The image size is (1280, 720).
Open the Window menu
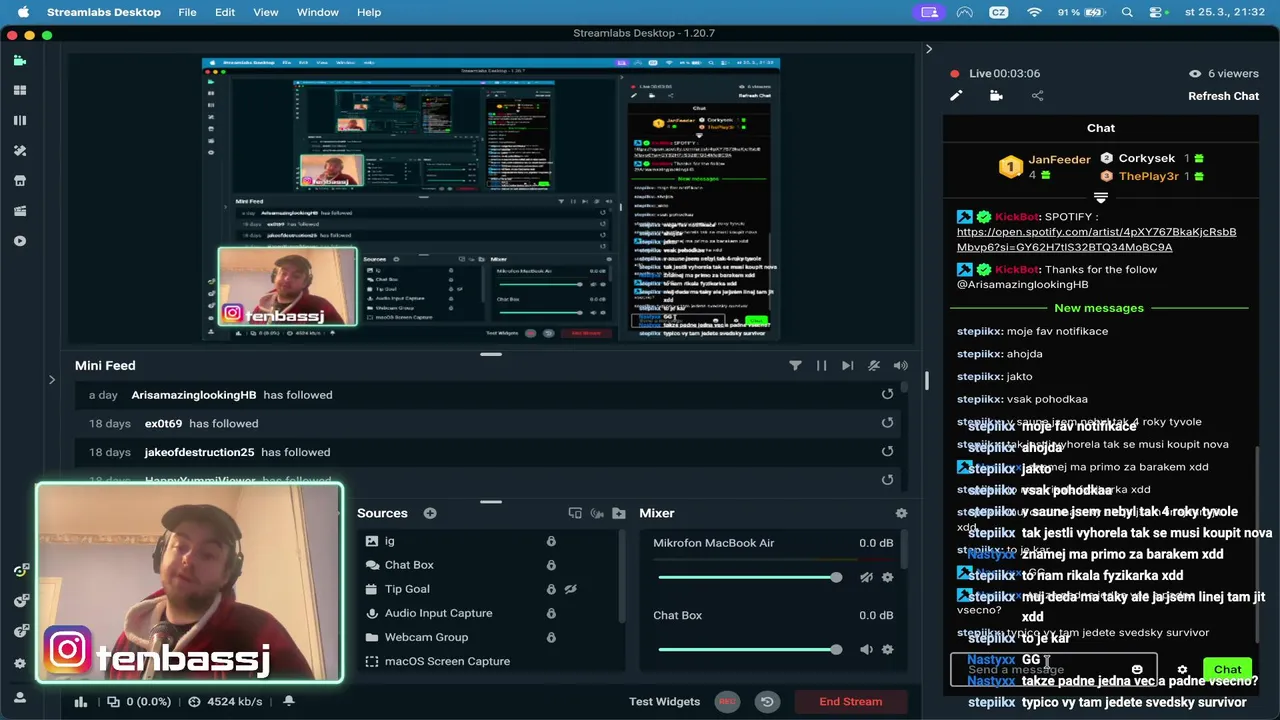(x=317, y=12)
